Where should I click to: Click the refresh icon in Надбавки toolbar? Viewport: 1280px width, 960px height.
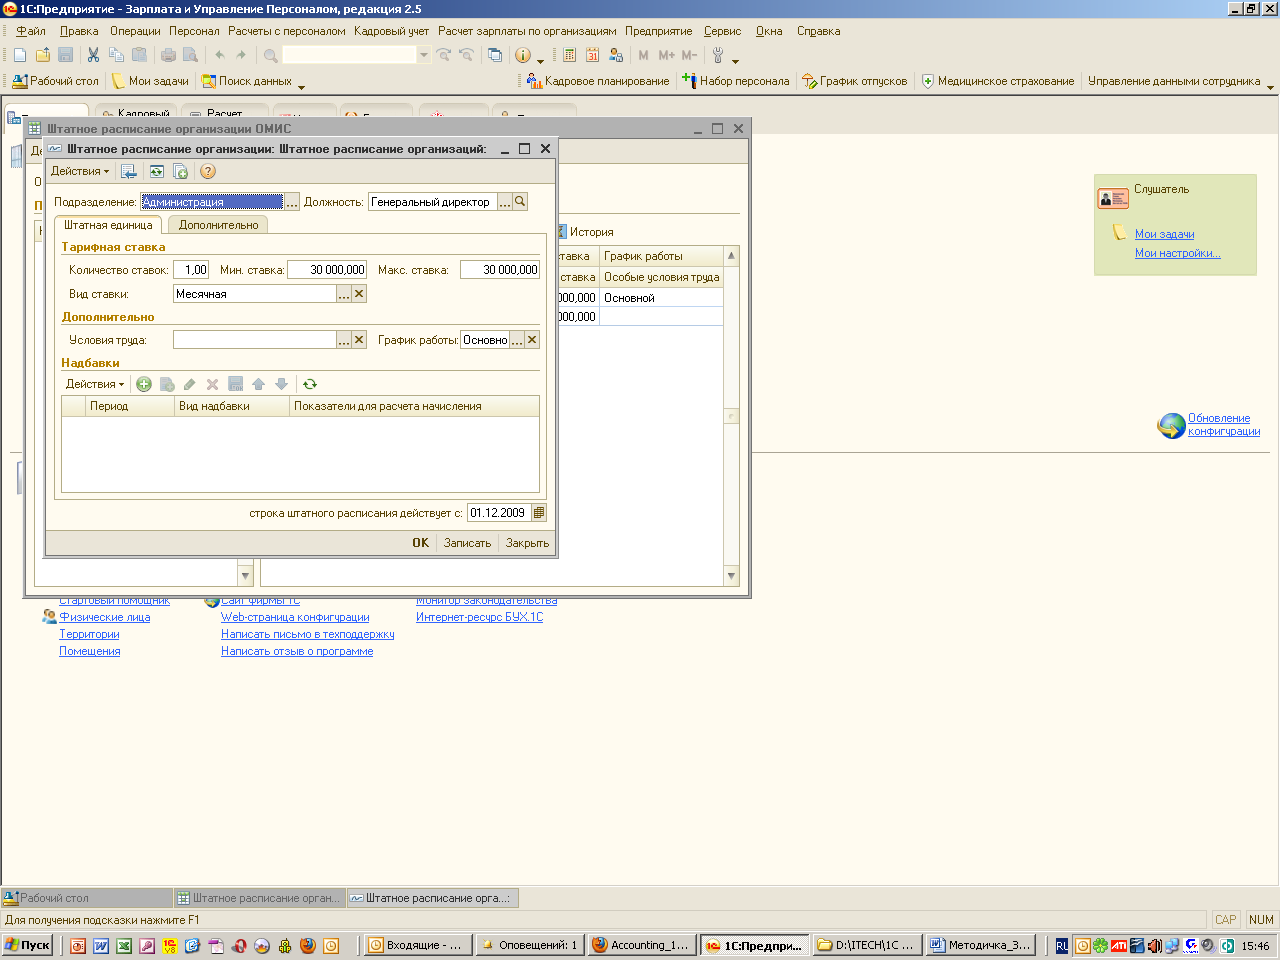(x=310, y=384)
